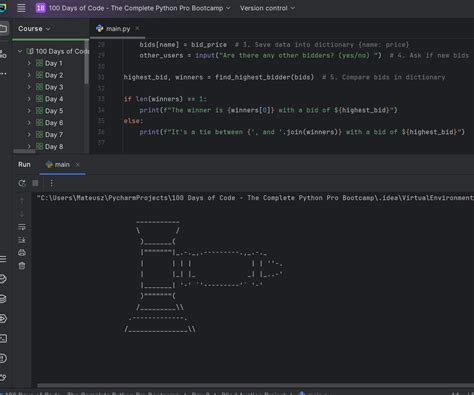Expand the Day 8 folder
Viewport: 474px width, 395px height.
coord(29,146)
